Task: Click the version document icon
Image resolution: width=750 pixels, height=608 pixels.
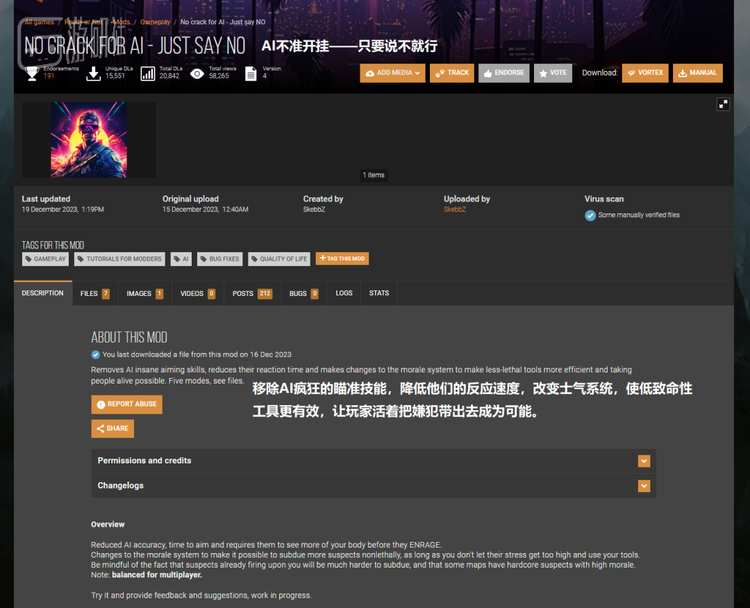Action: (251, 74)
